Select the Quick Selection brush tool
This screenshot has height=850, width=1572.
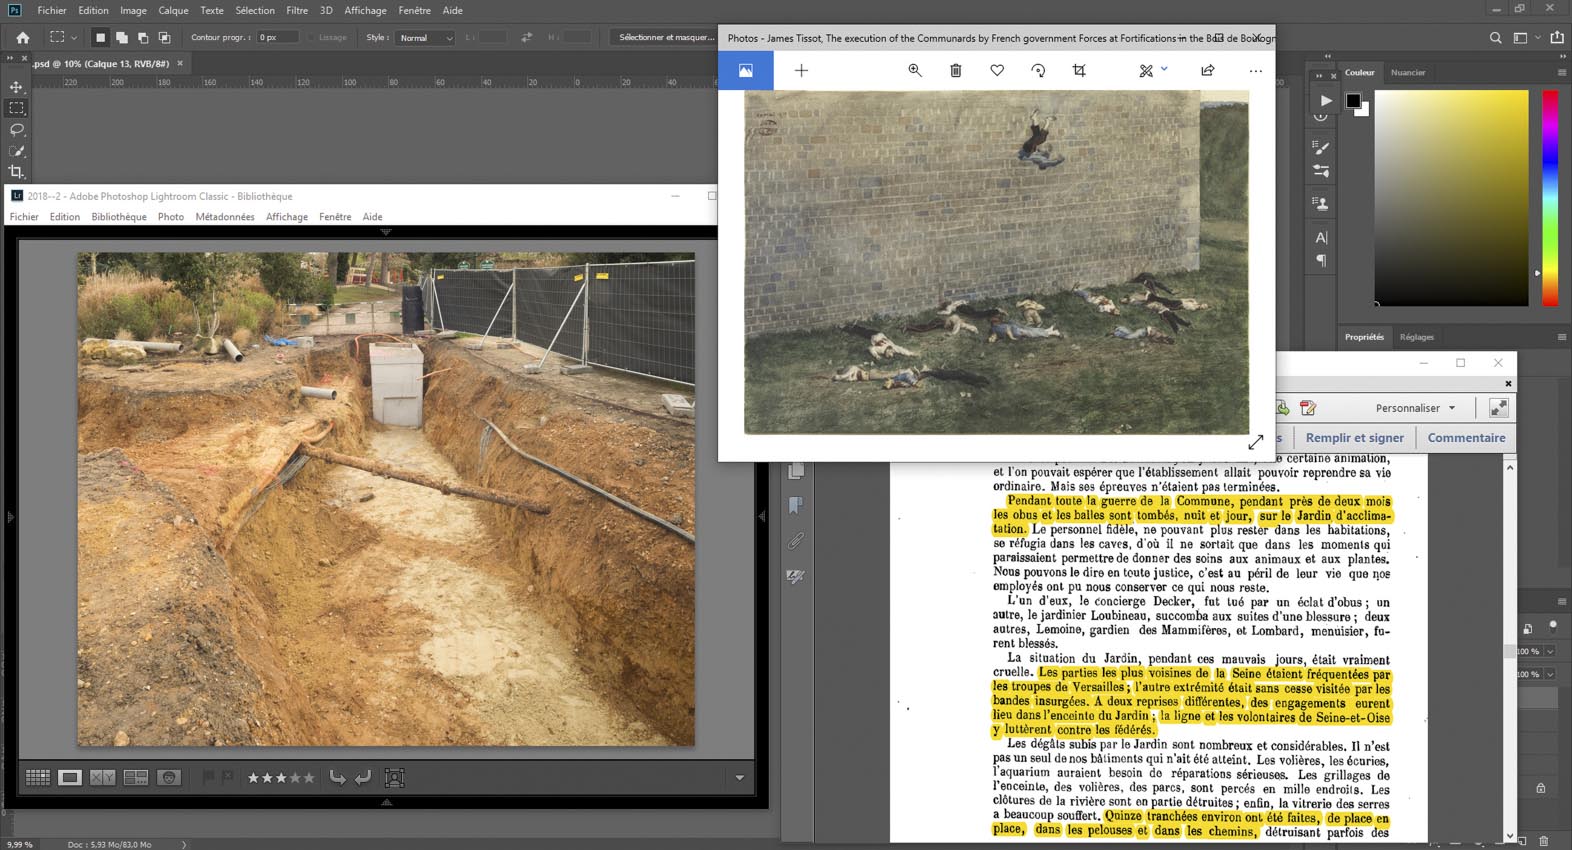point(16,151)
